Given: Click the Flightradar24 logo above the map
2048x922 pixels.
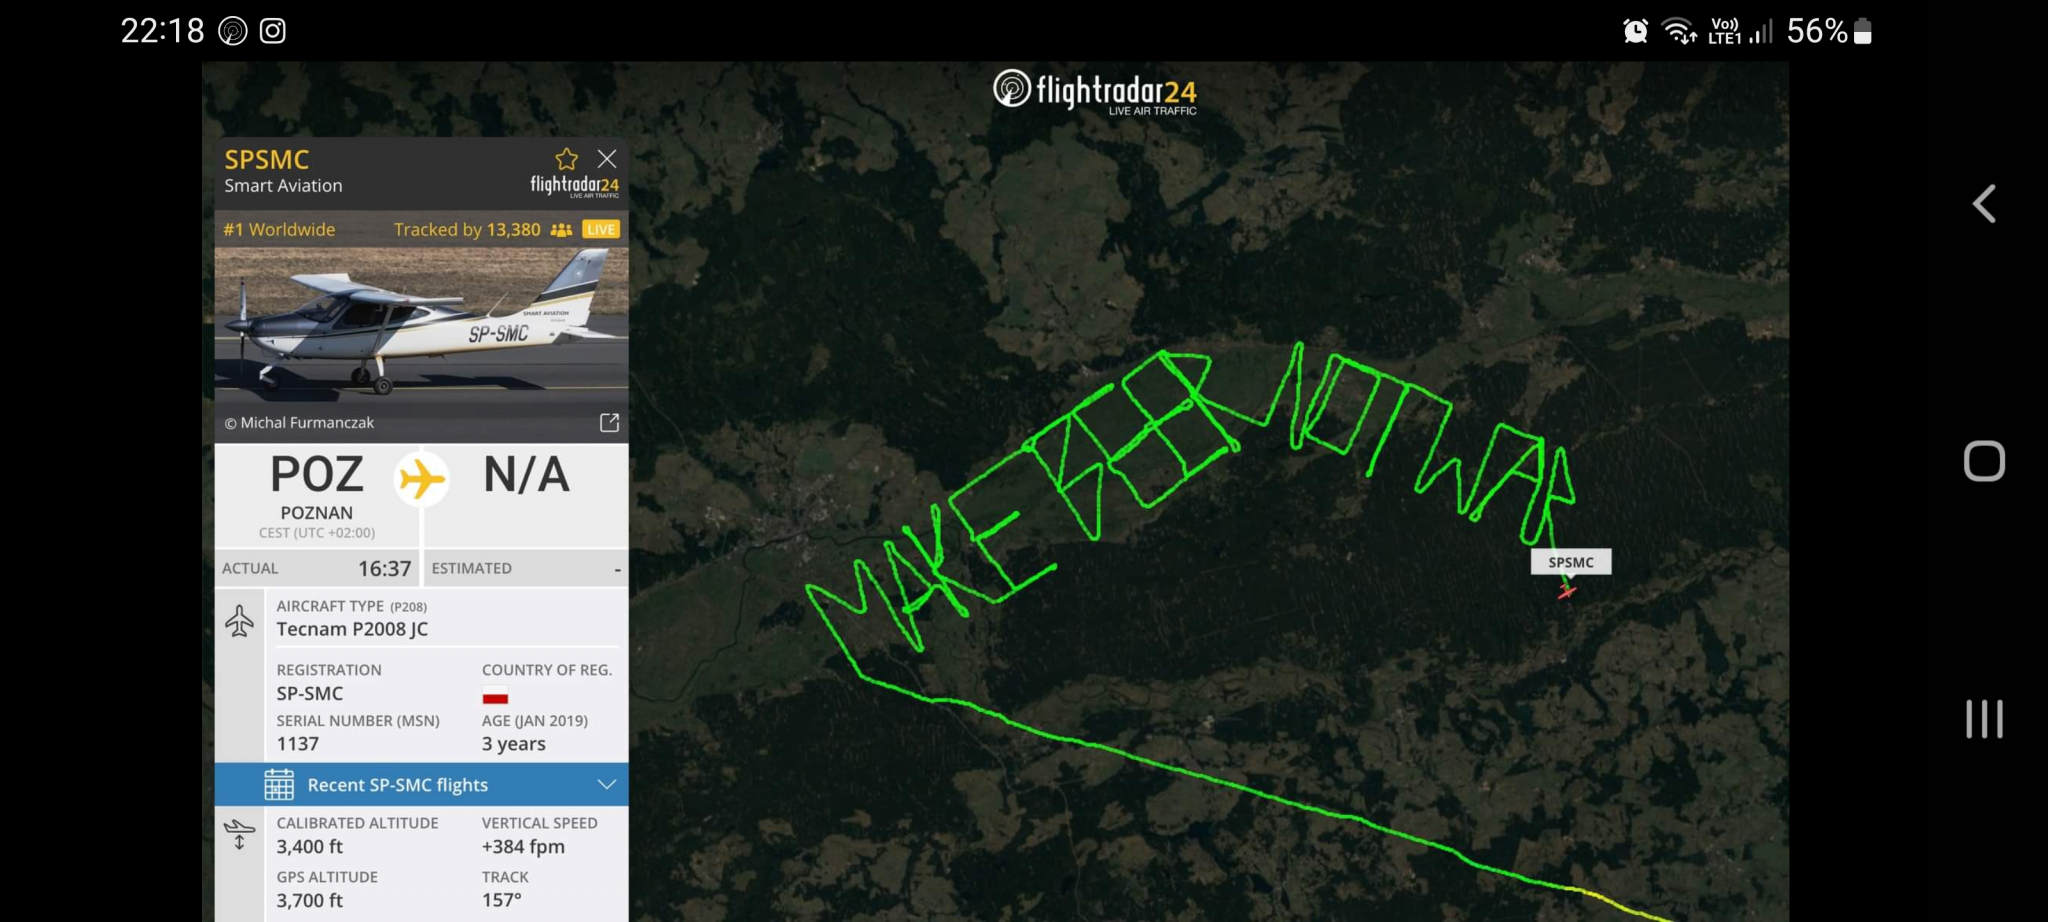Looking at the screenshot, I should click(x=1095, y=92).
